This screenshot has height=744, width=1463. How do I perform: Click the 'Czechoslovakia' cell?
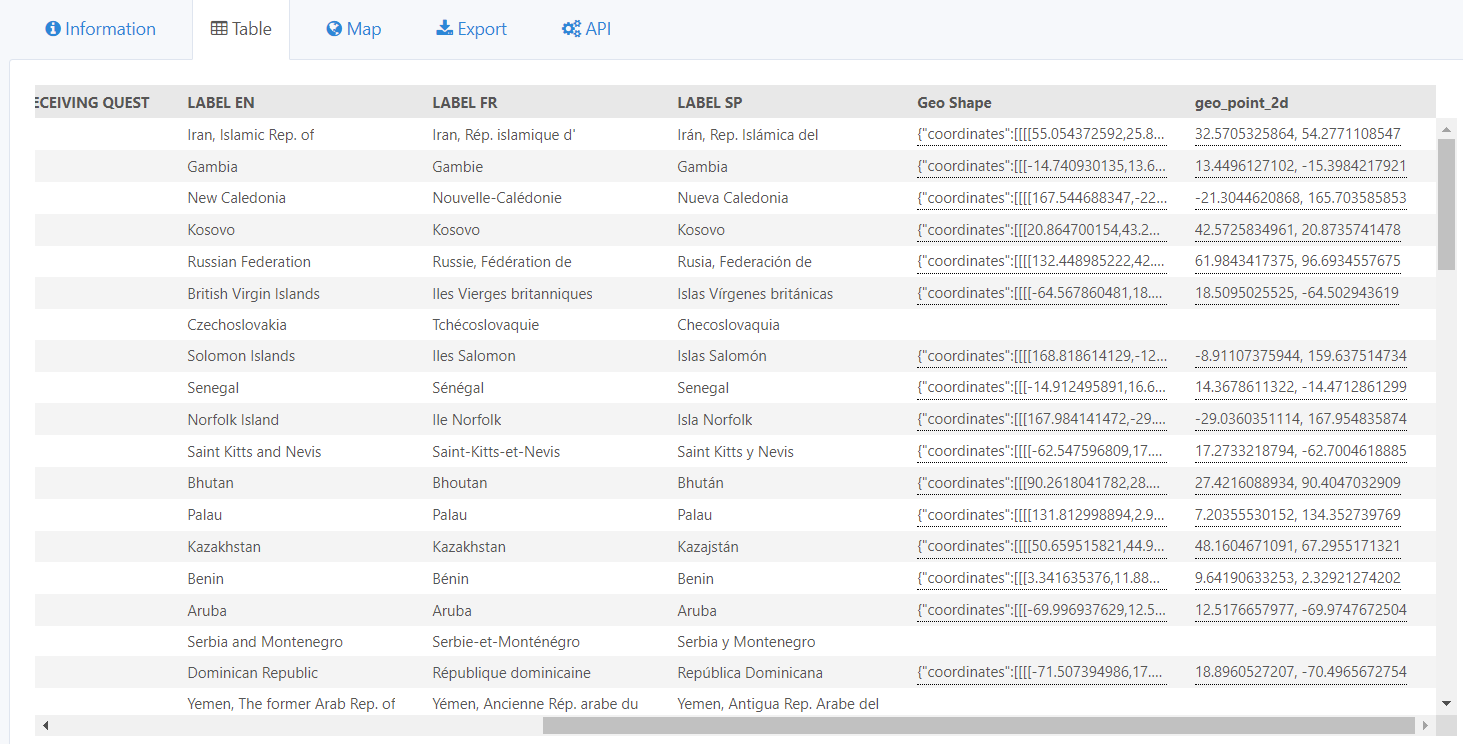(x=237, y=325)
